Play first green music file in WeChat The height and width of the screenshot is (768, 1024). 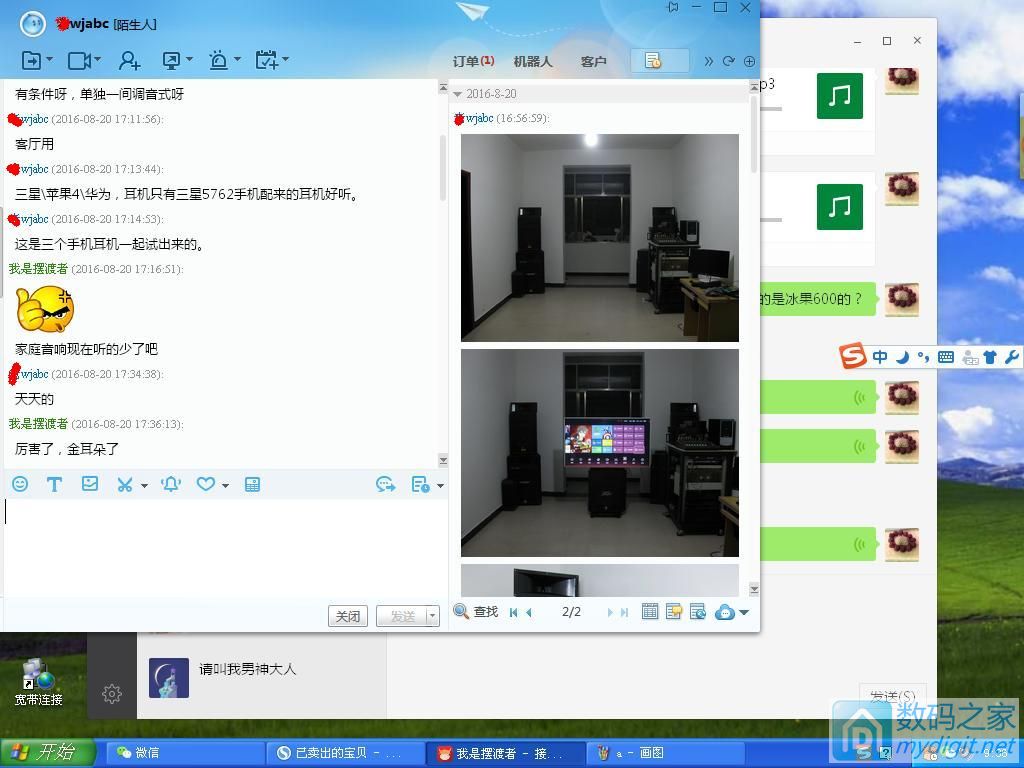(839, 96)
